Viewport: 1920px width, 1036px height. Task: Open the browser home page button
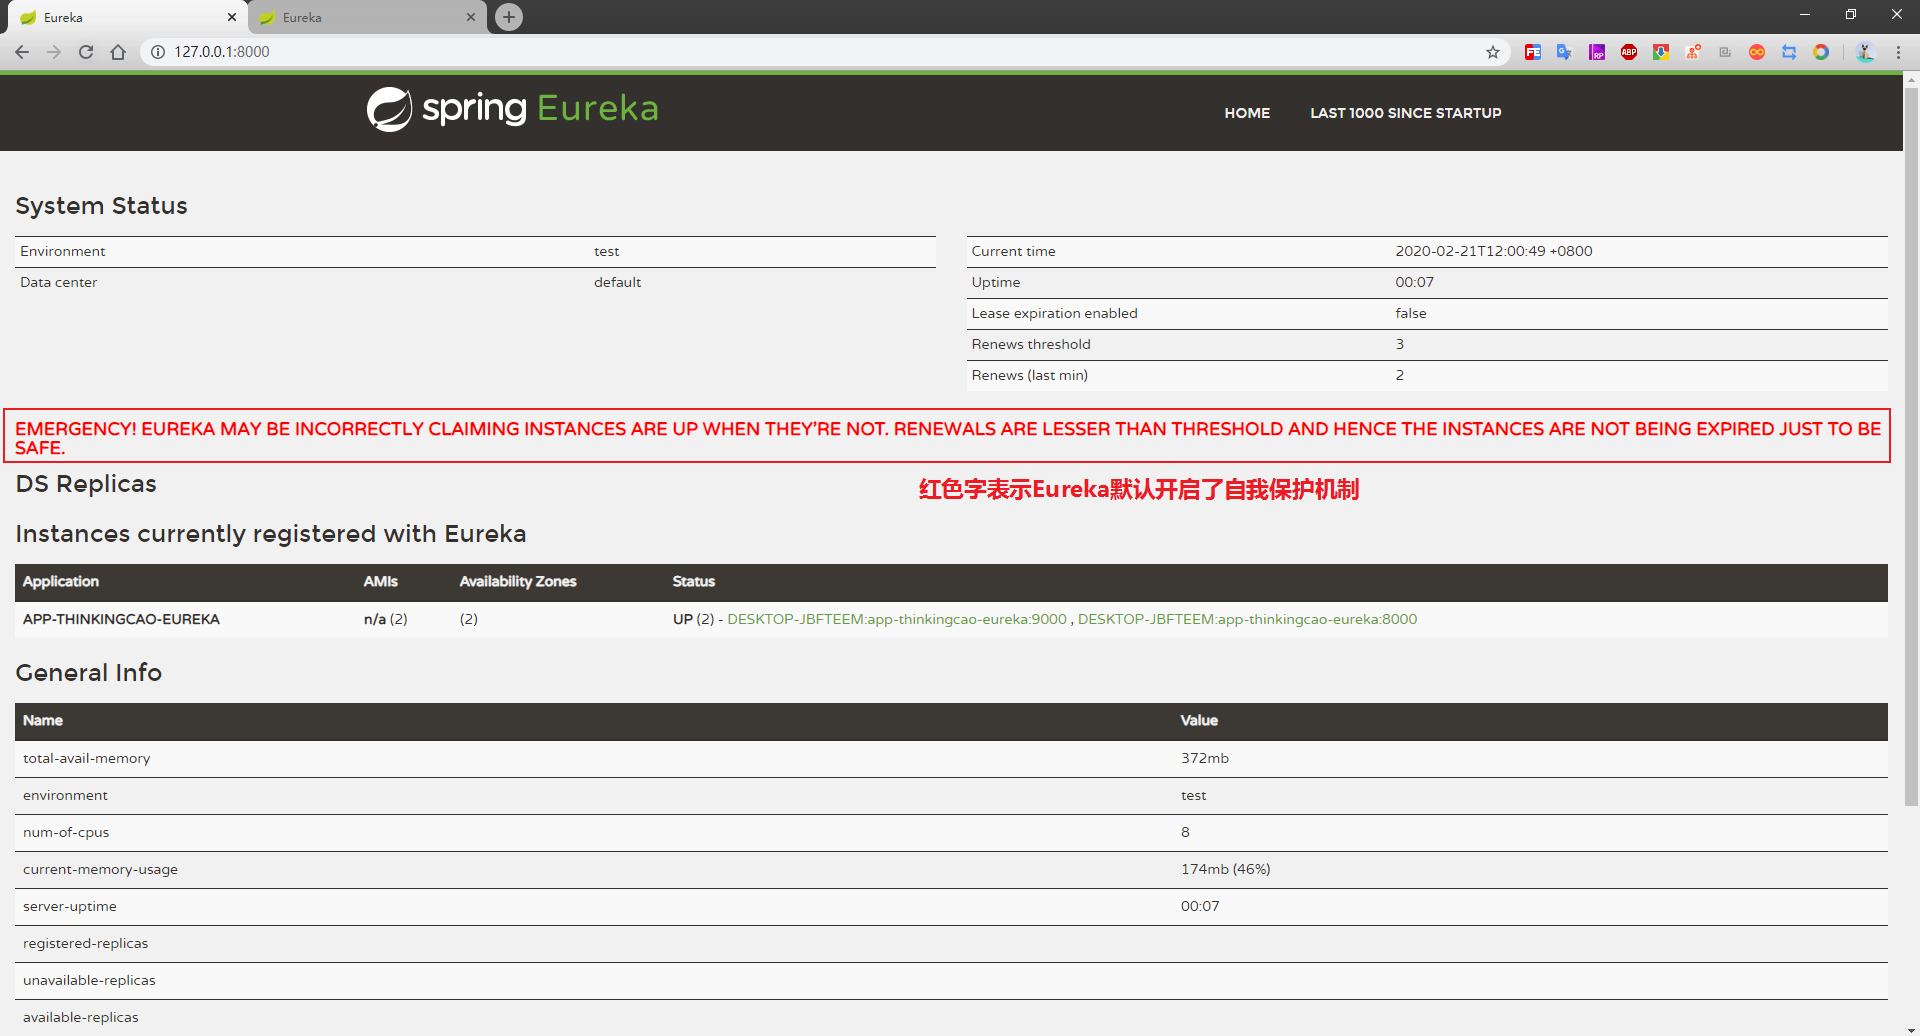(x=118, y=52)
